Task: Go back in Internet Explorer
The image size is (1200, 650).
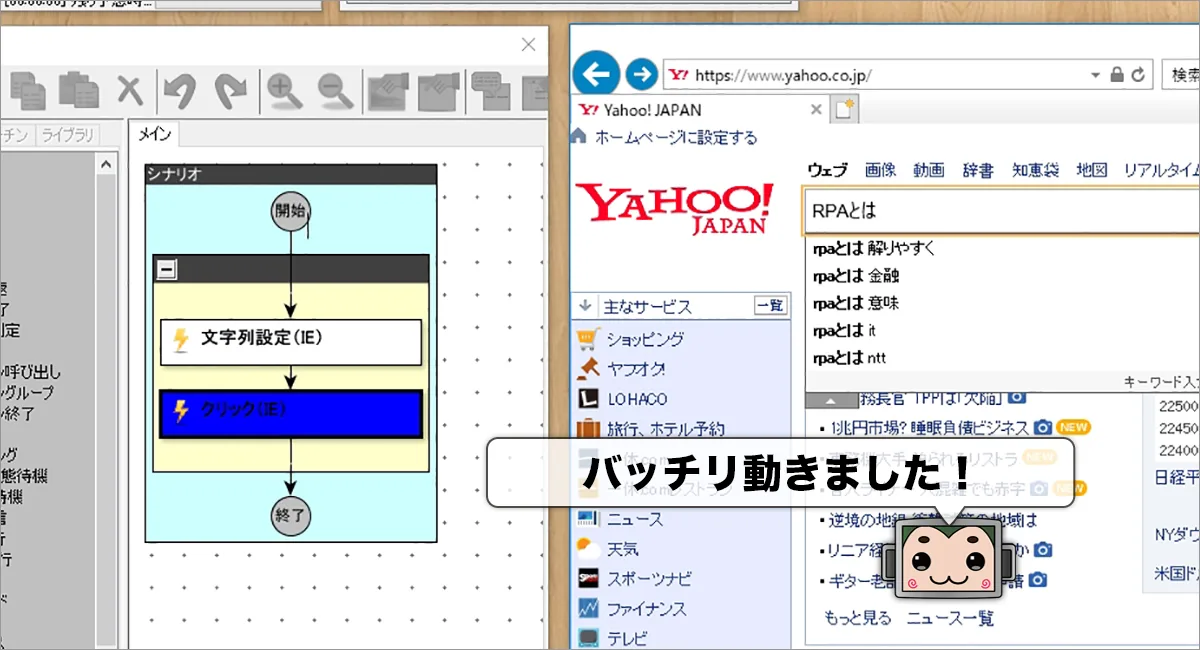Action: (x=597, y=73)
